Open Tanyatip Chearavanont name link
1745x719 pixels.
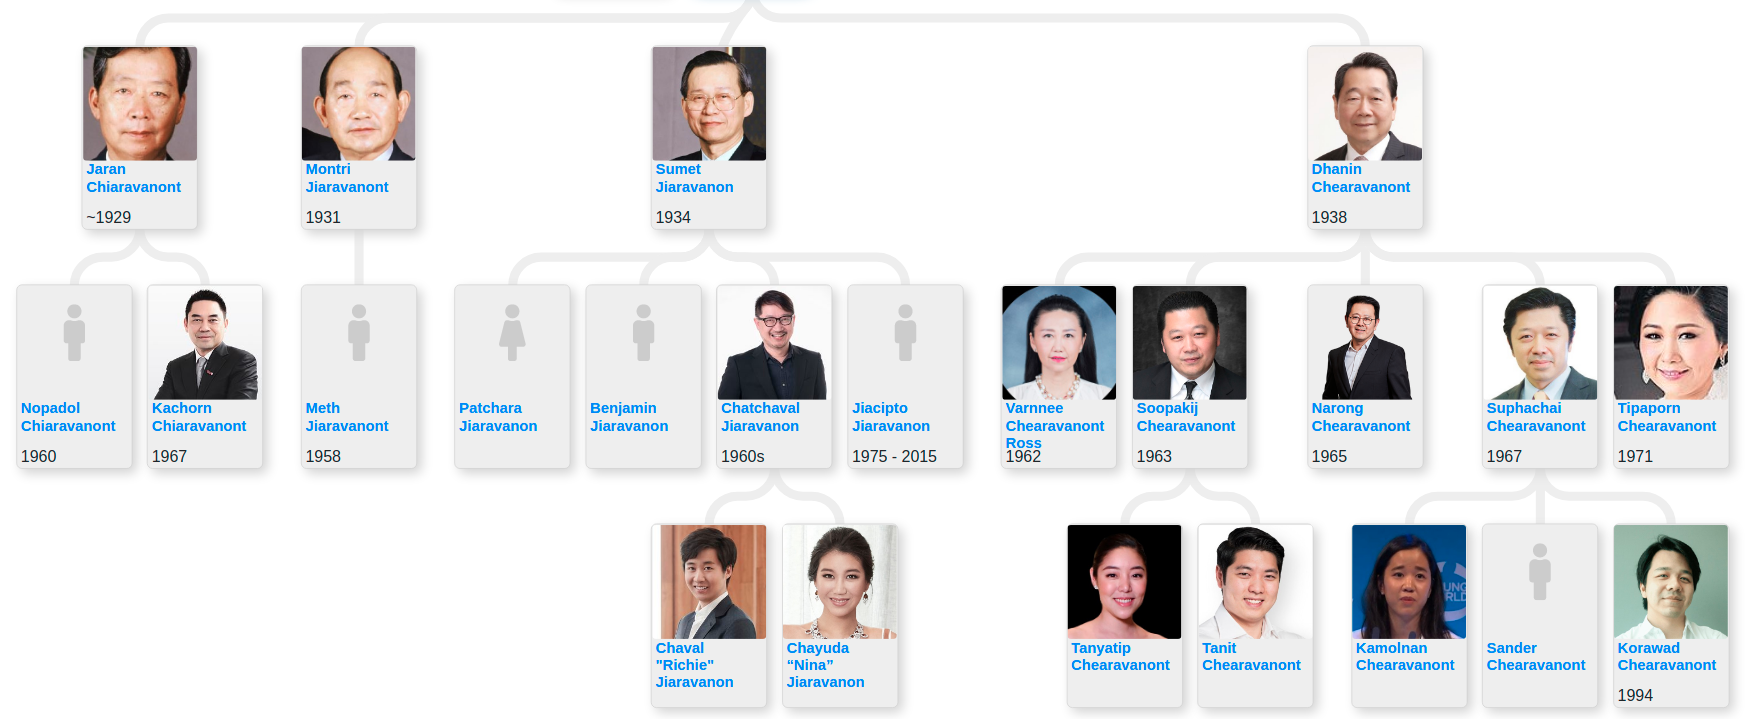pyautogui.click(x=1120, y=657)
